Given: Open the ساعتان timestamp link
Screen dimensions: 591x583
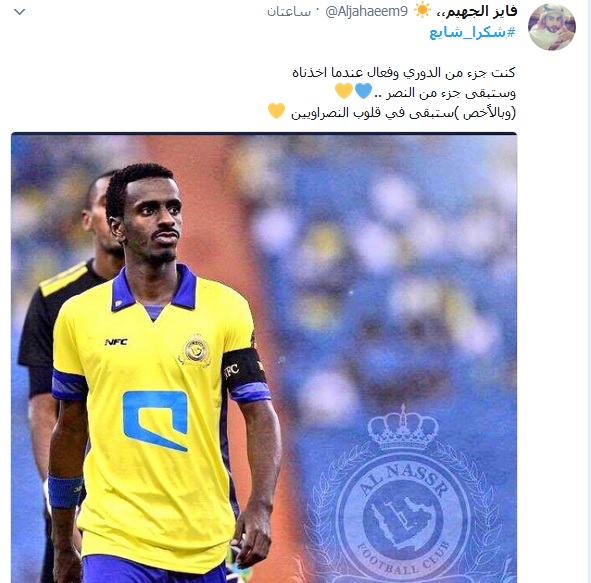Looking at the screenshot, I should pyautogui.click(x=289, y=12).
